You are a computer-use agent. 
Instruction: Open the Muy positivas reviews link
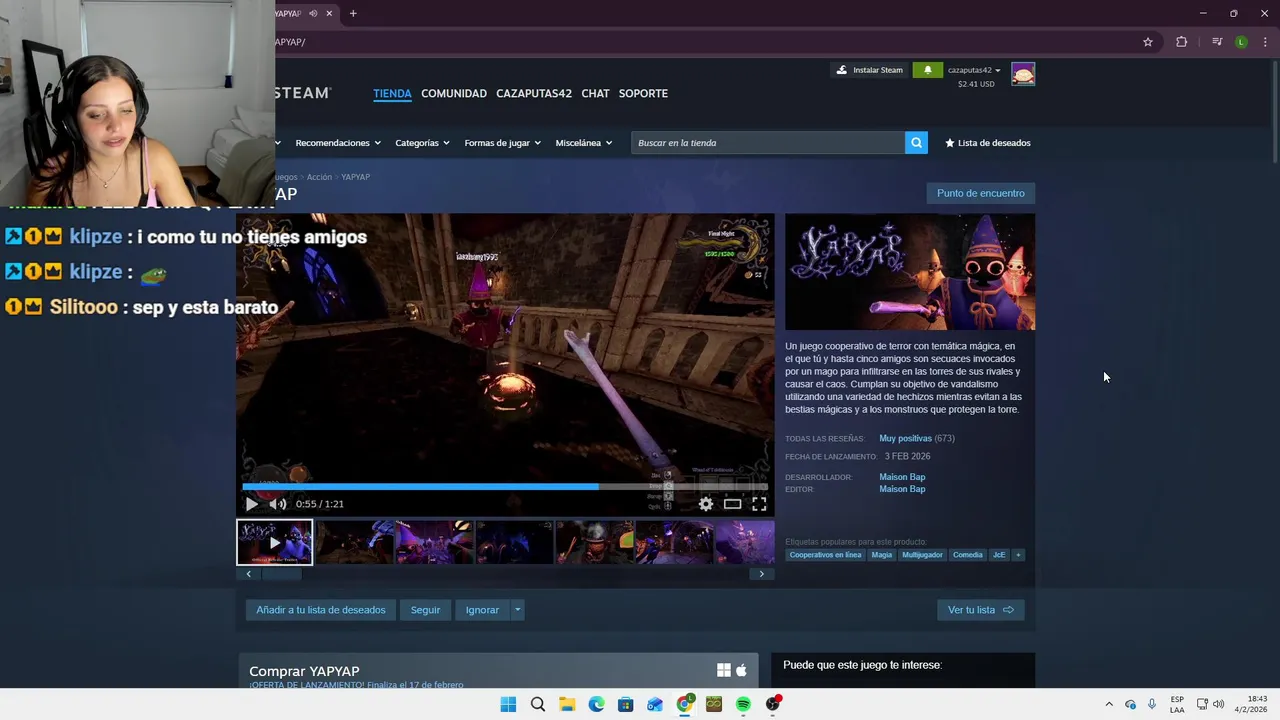pyautogui.click(x=905, y=438)
